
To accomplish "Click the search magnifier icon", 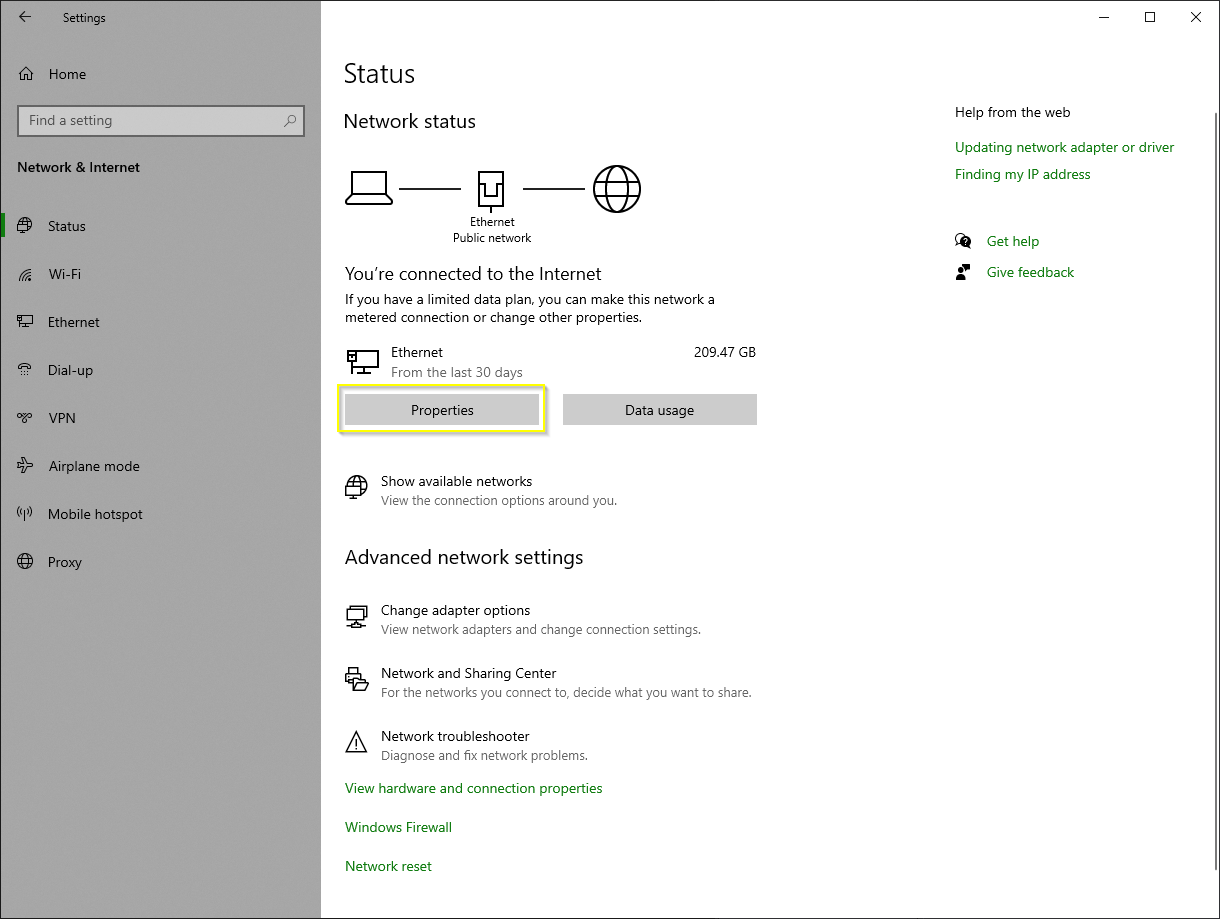I will [290, 121].
